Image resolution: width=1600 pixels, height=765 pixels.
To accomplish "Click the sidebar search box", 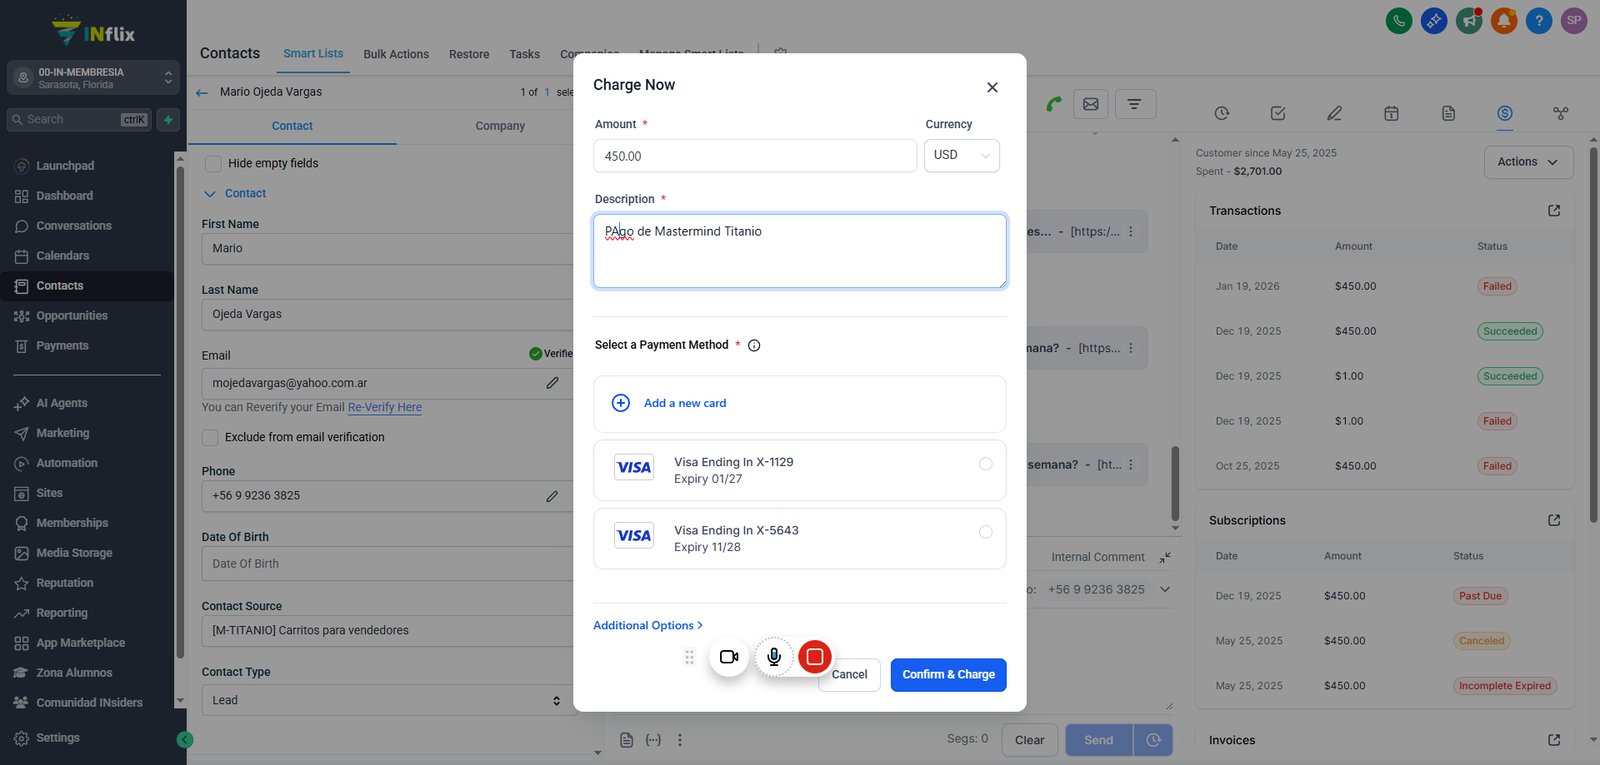I will [79, 120].
